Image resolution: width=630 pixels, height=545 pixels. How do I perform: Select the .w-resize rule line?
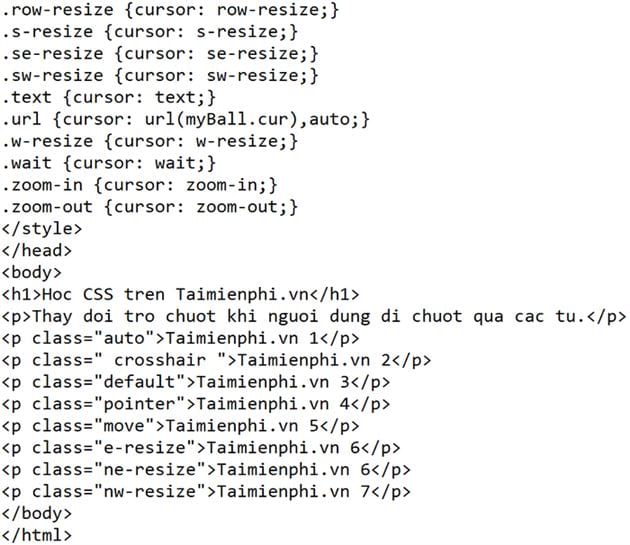[148, 141]
